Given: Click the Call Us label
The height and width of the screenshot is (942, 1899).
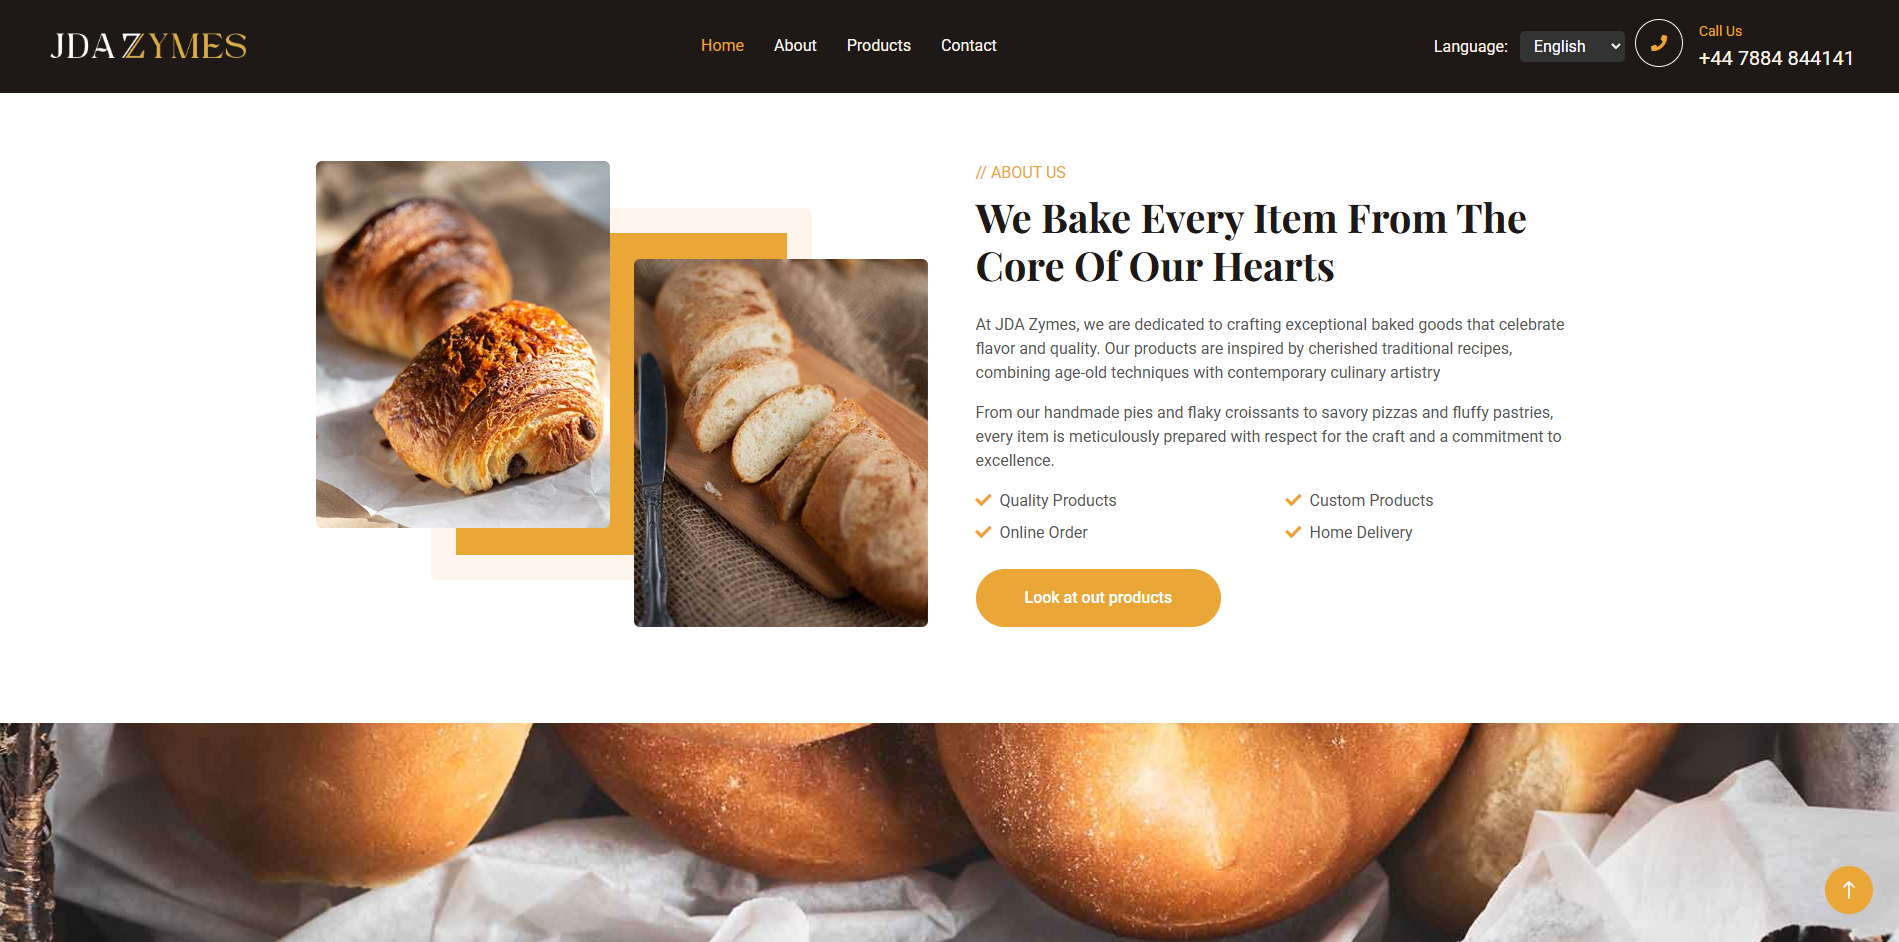Looking at the screenshot, I should (1720, 31).
